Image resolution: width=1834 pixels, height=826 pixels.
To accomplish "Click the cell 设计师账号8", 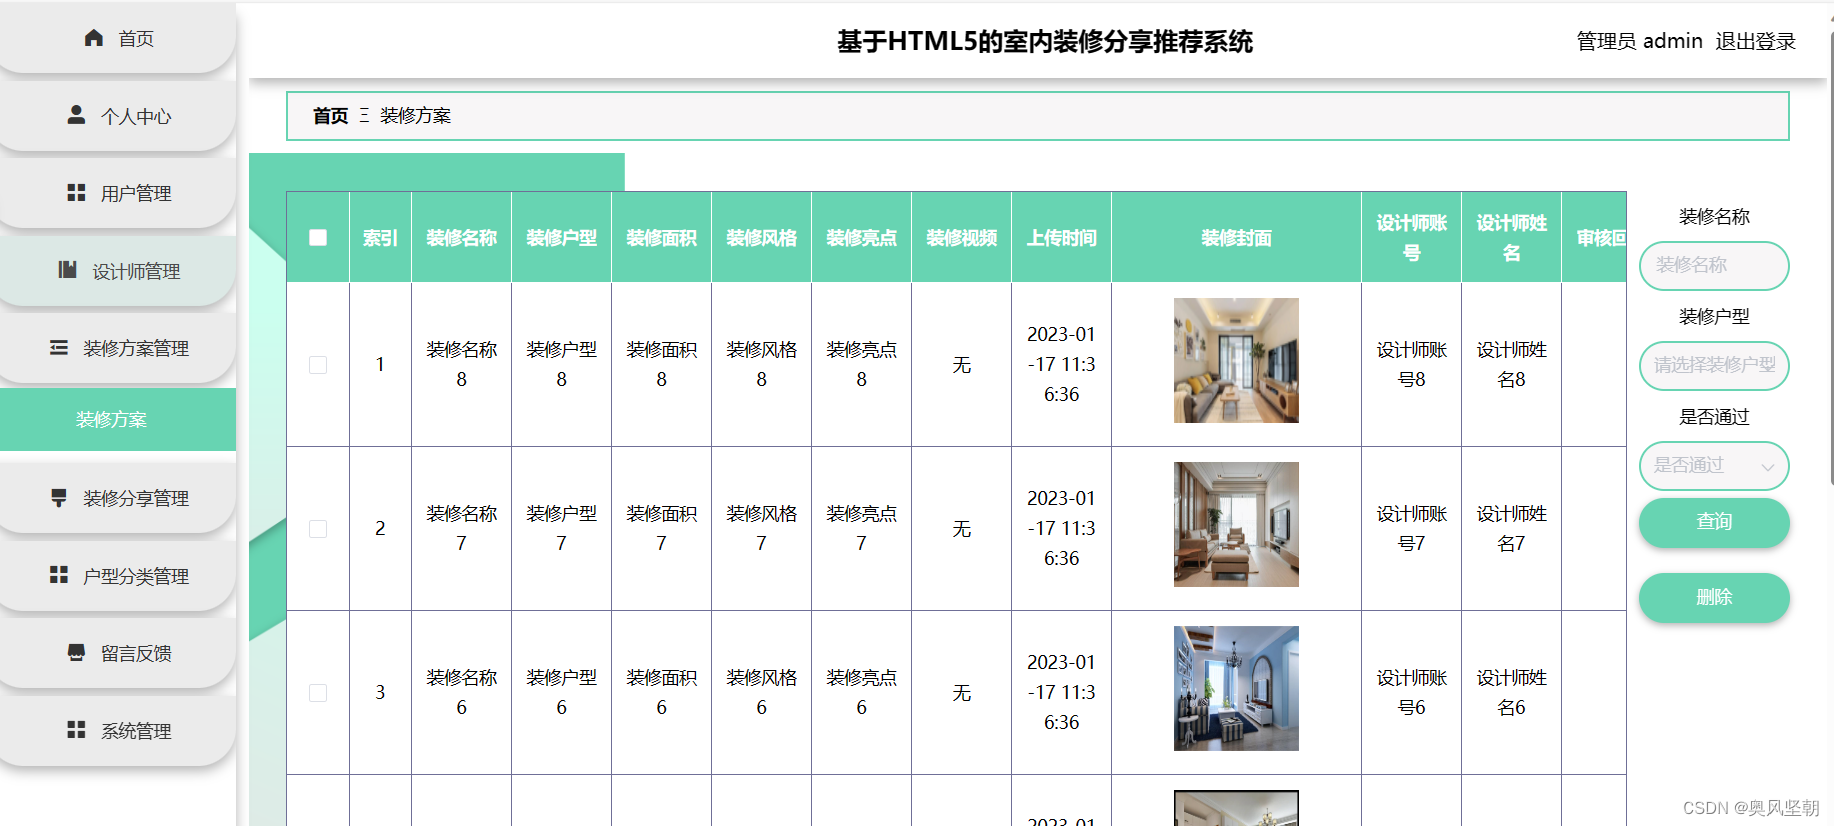I will 1411,364.
